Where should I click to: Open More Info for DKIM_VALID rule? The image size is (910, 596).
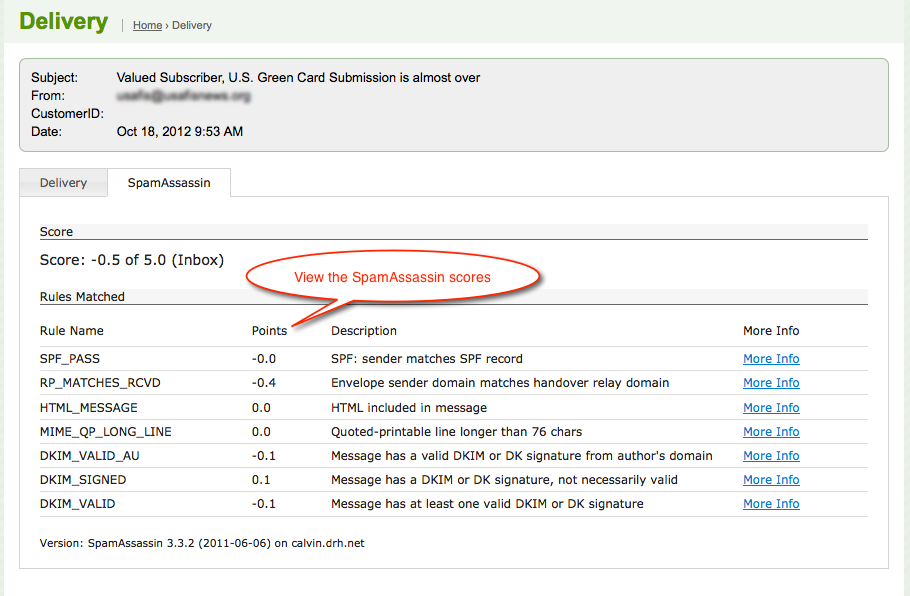click(770, 504)
